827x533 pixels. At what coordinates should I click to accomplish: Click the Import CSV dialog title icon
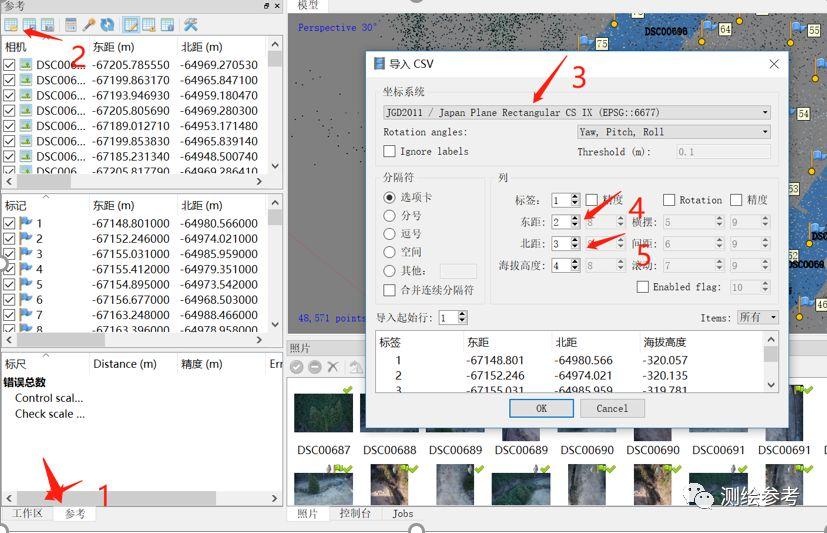(x=379, y=64)
